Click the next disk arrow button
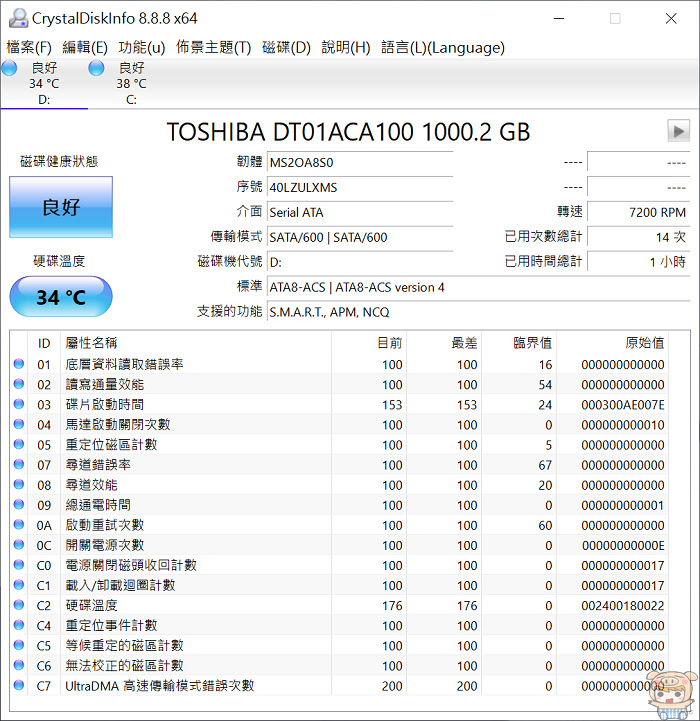Viewport: 700px width, 721px height. [678, 131]
